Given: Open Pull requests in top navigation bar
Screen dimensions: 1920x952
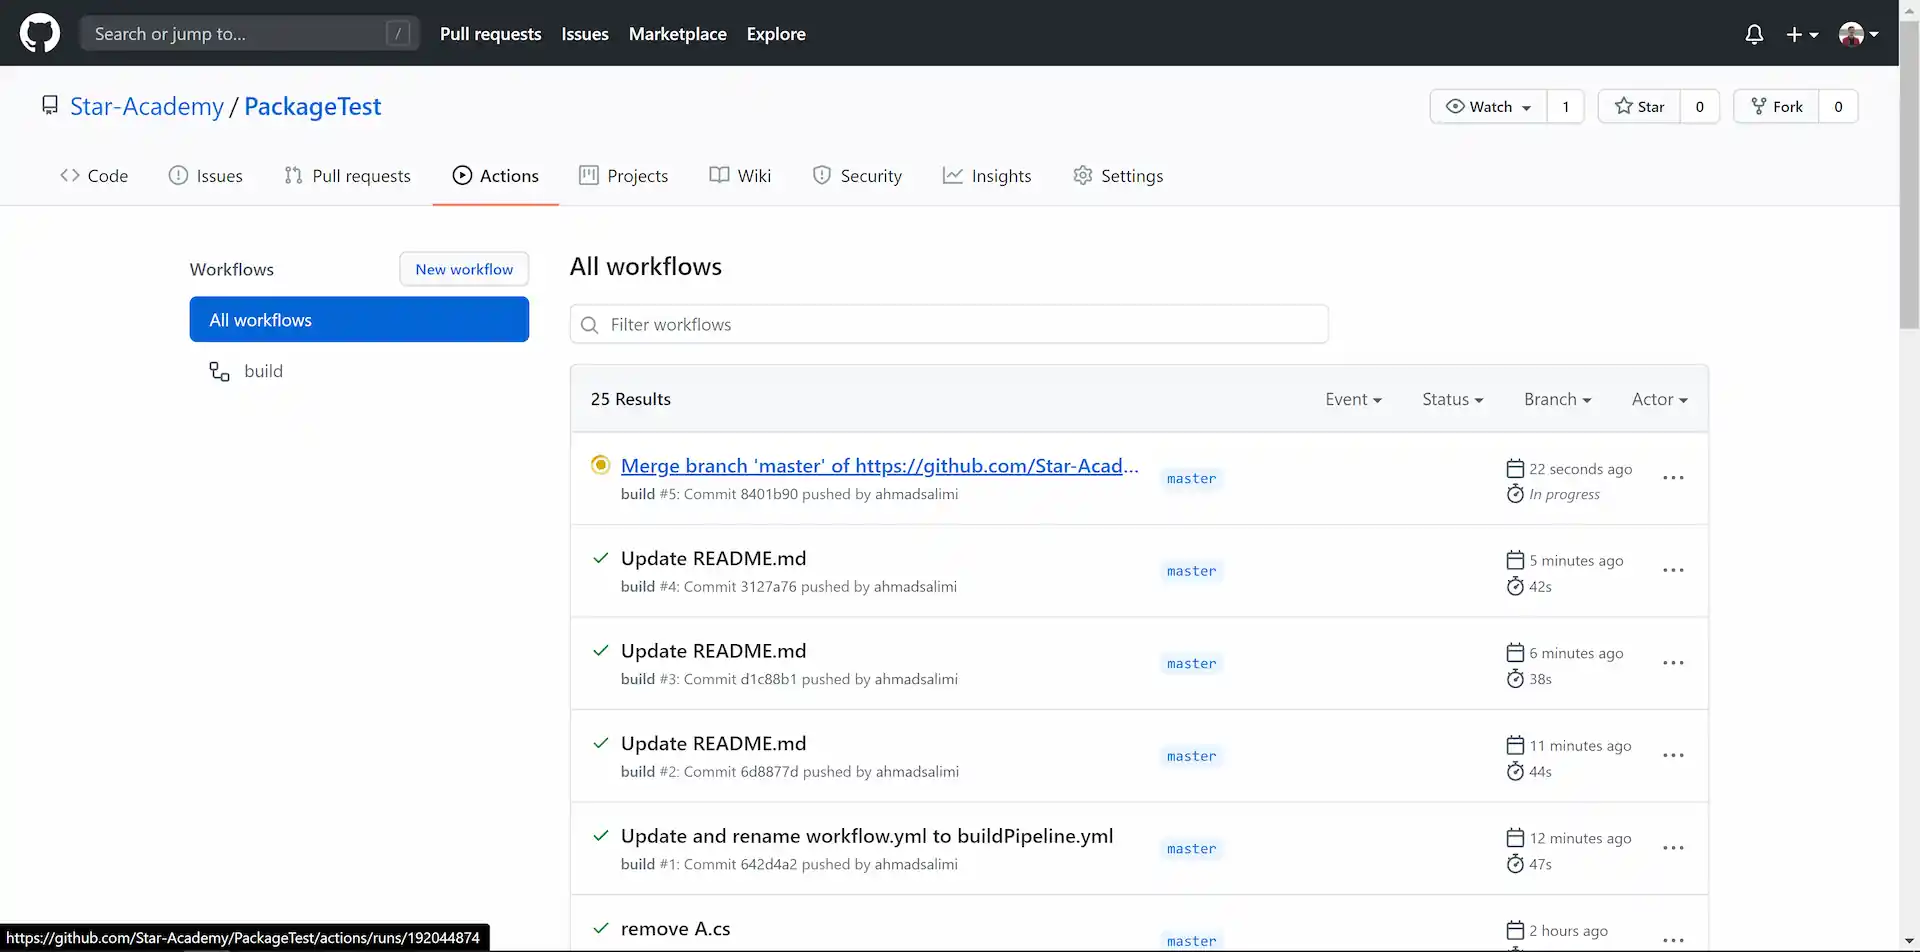Looking at the screenshot, I should tap(490, 34).
